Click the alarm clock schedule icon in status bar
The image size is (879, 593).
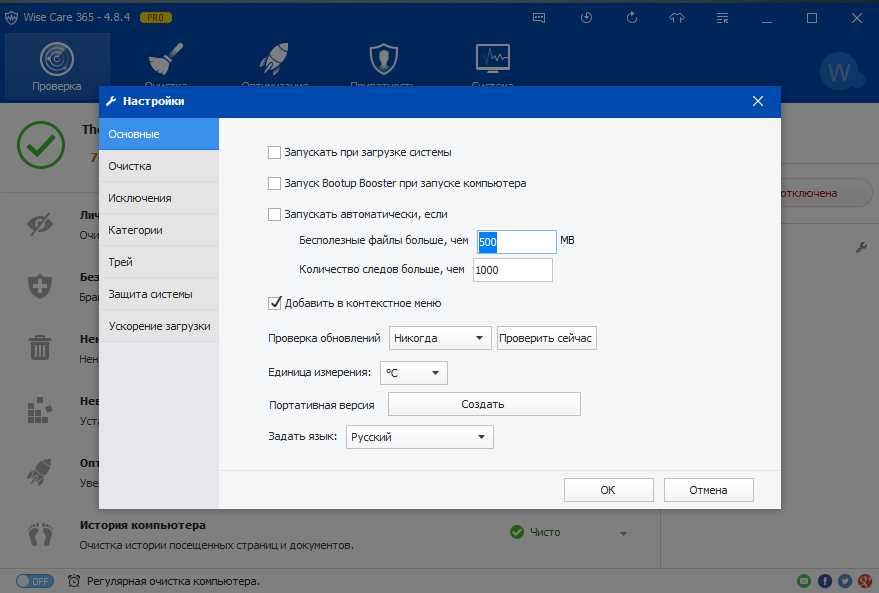pos(73,581)
